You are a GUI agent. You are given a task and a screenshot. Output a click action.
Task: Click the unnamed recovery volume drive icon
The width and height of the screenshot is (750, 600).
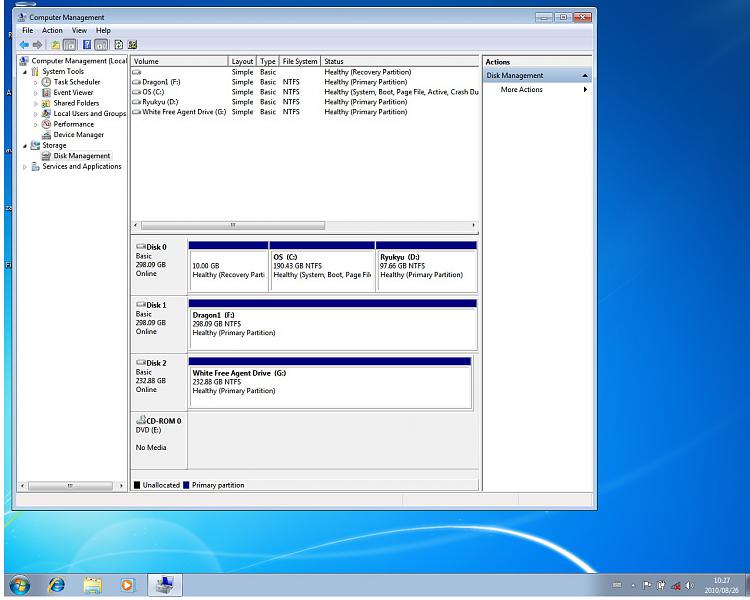[137, 72]
